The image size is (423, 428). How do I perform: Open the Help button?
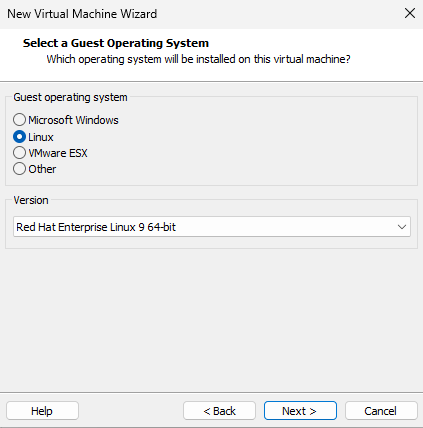tap(42, 411)
